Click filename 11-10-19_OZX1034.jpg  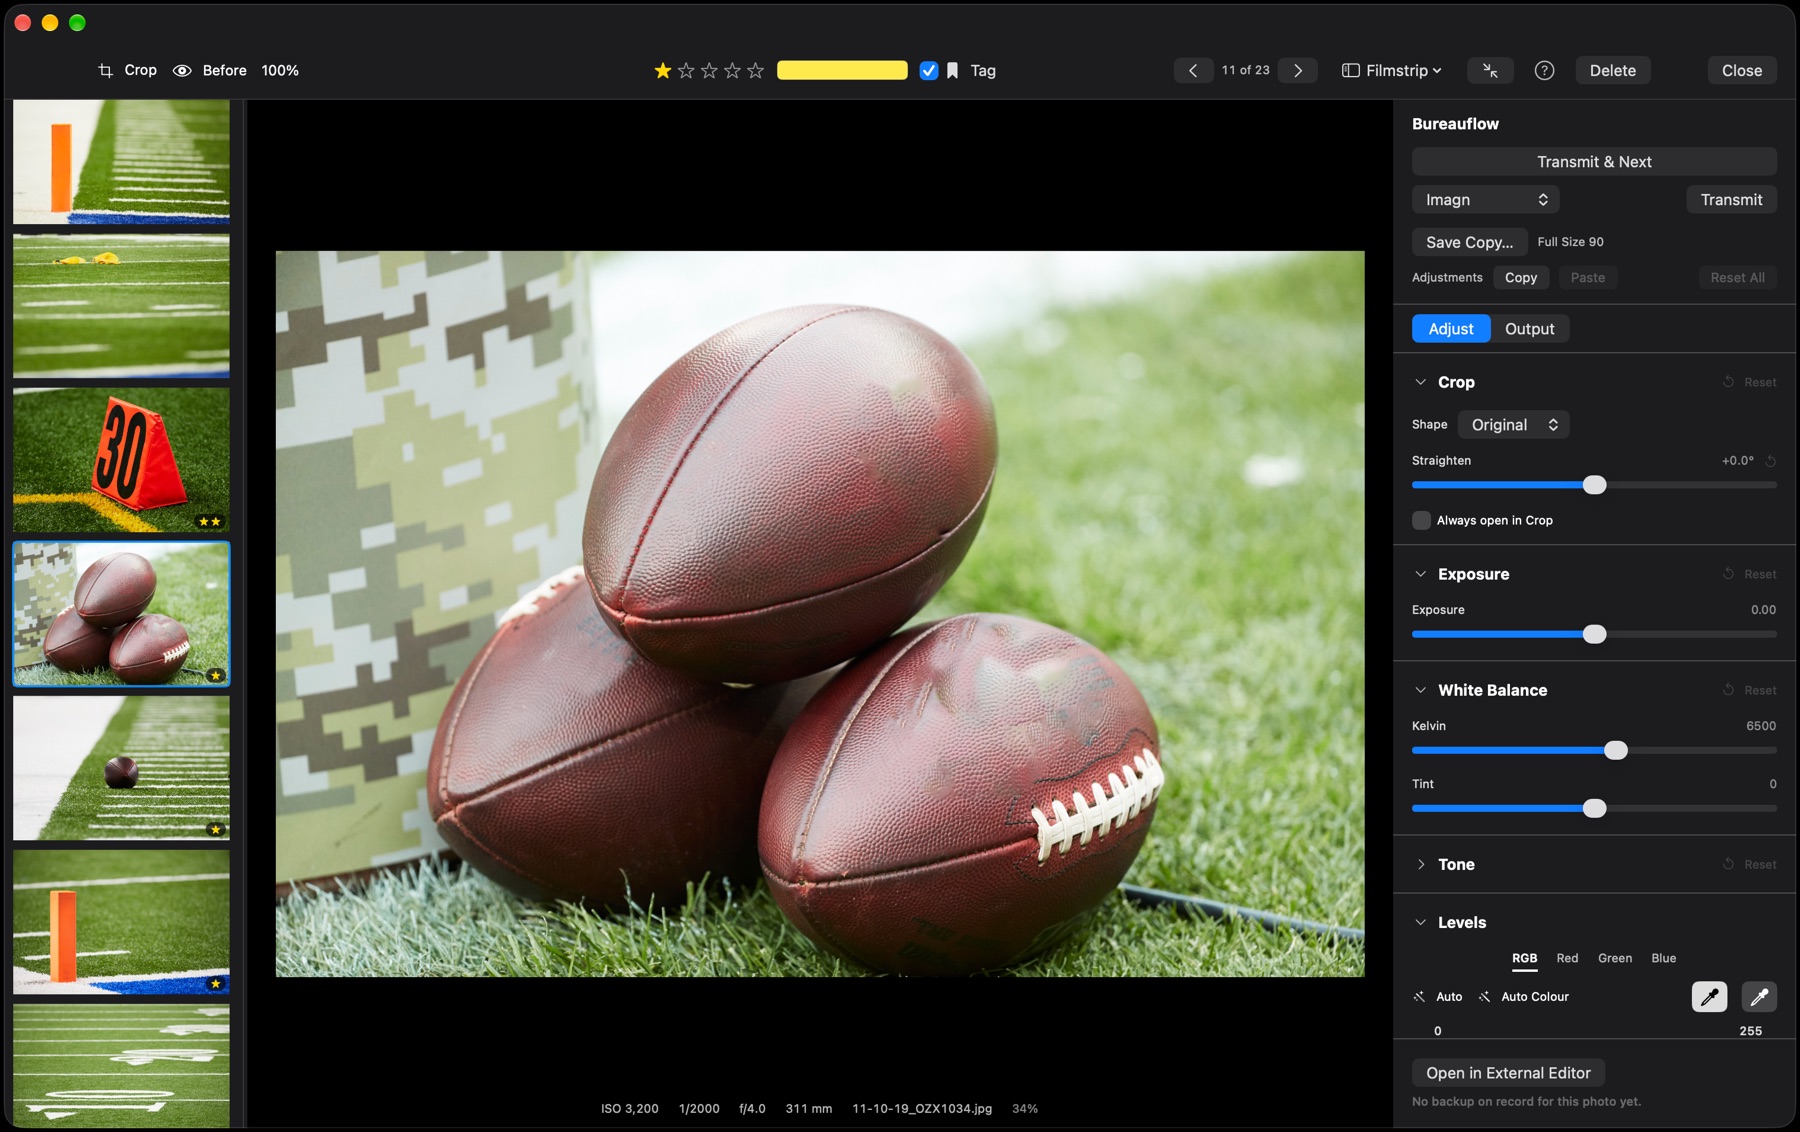[x=922, y=1108]
